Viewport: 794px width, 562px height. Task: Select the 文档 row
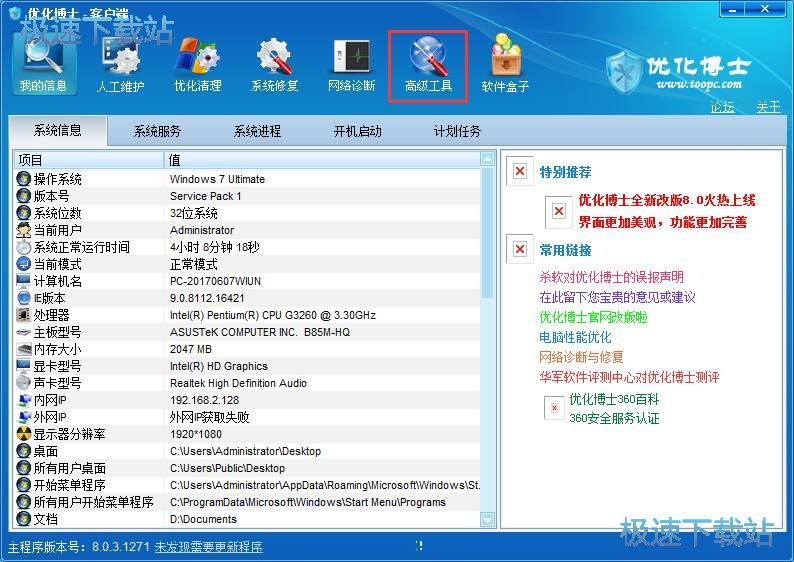point(248,519)
